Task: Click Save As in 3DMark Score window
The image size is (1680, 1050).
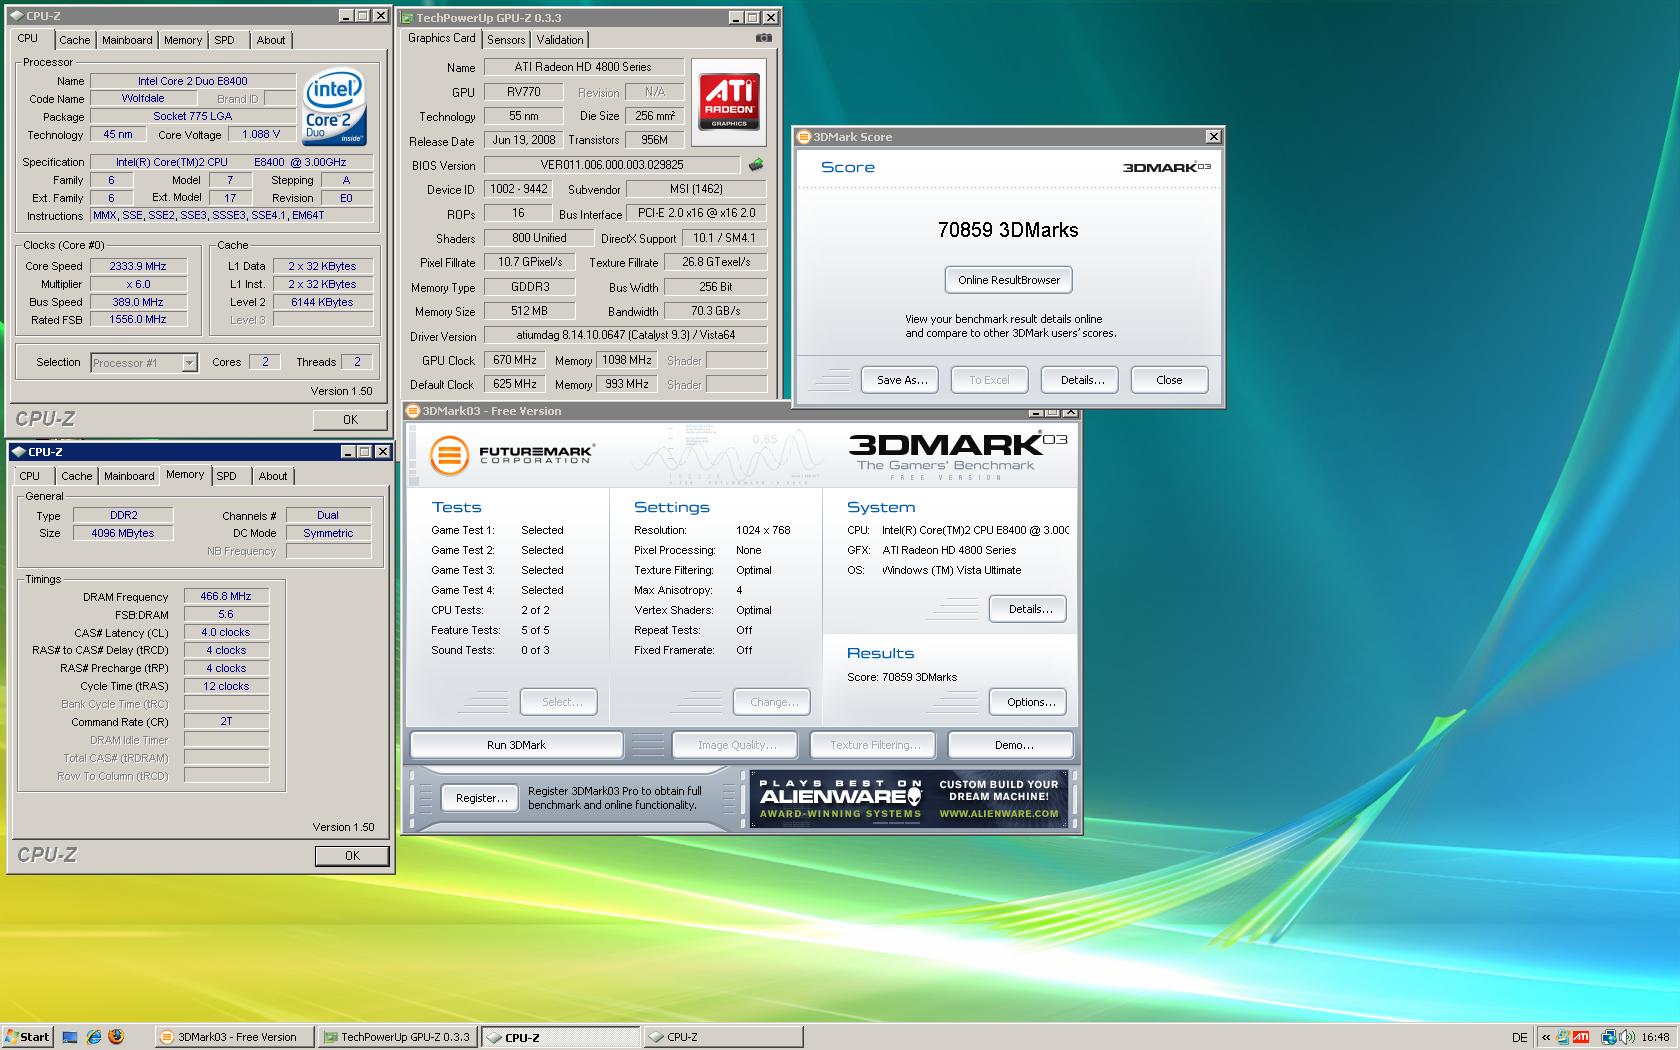Action: pos(902,380)
